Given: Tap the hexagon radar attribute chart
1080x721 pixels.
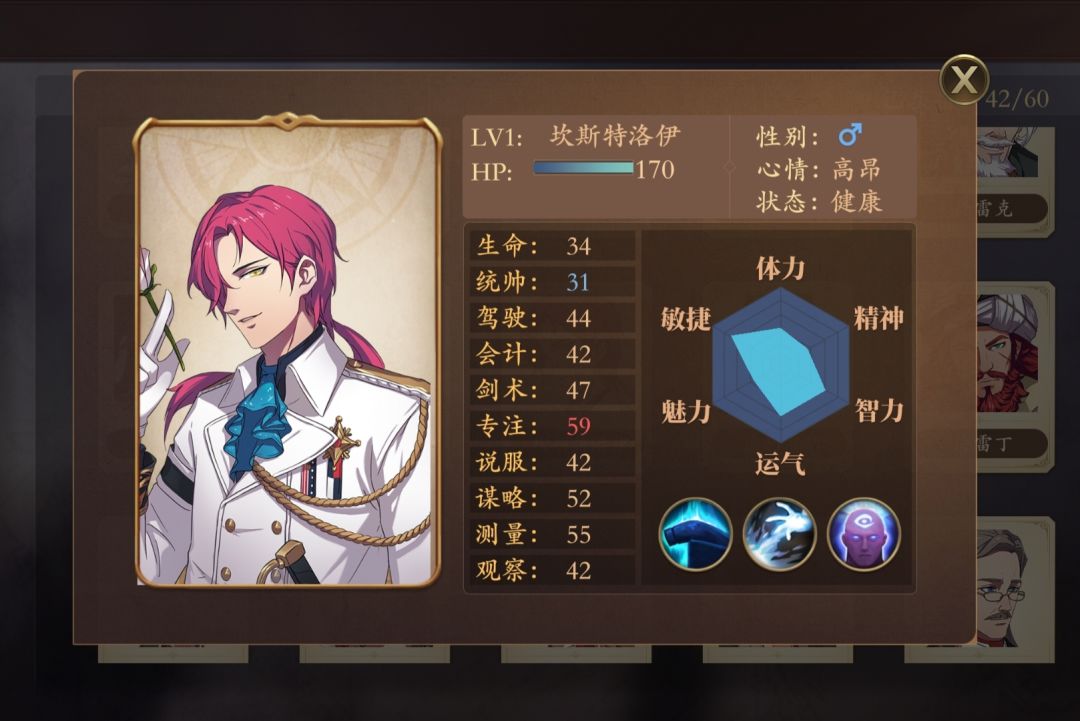Looking at the screenshot, I should (780, 365).
